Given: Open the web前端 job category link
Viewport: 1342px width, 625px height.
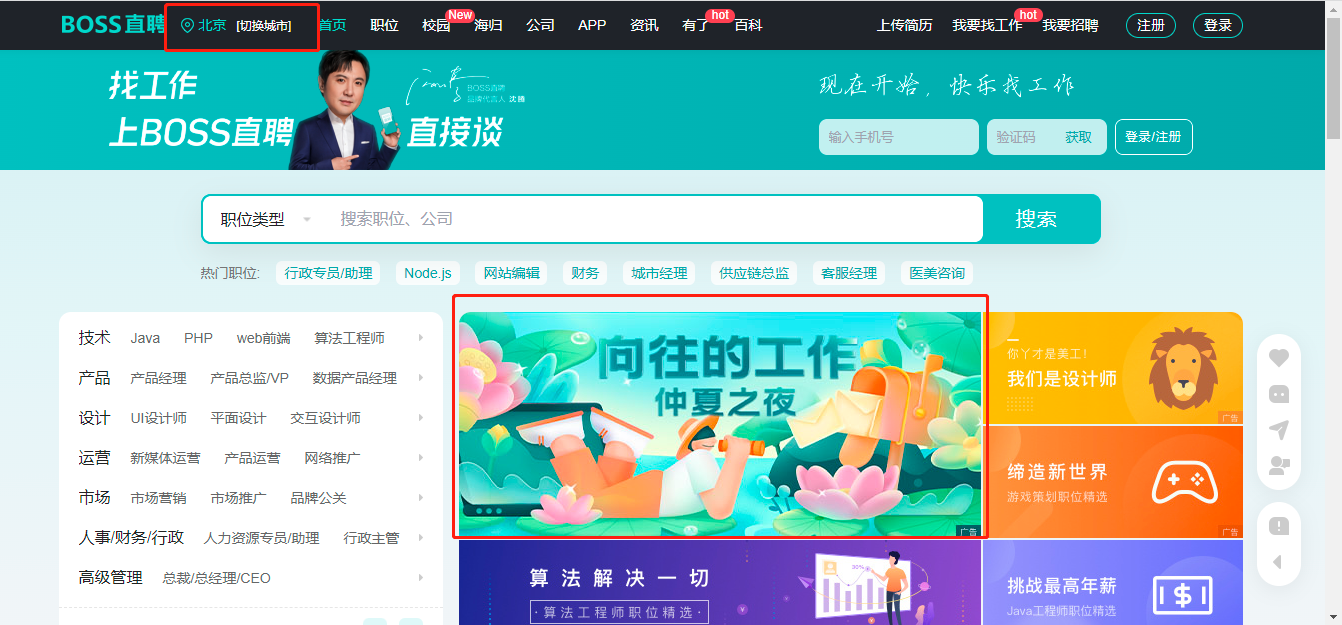Looking at the screenshot, I should point(264,338).
